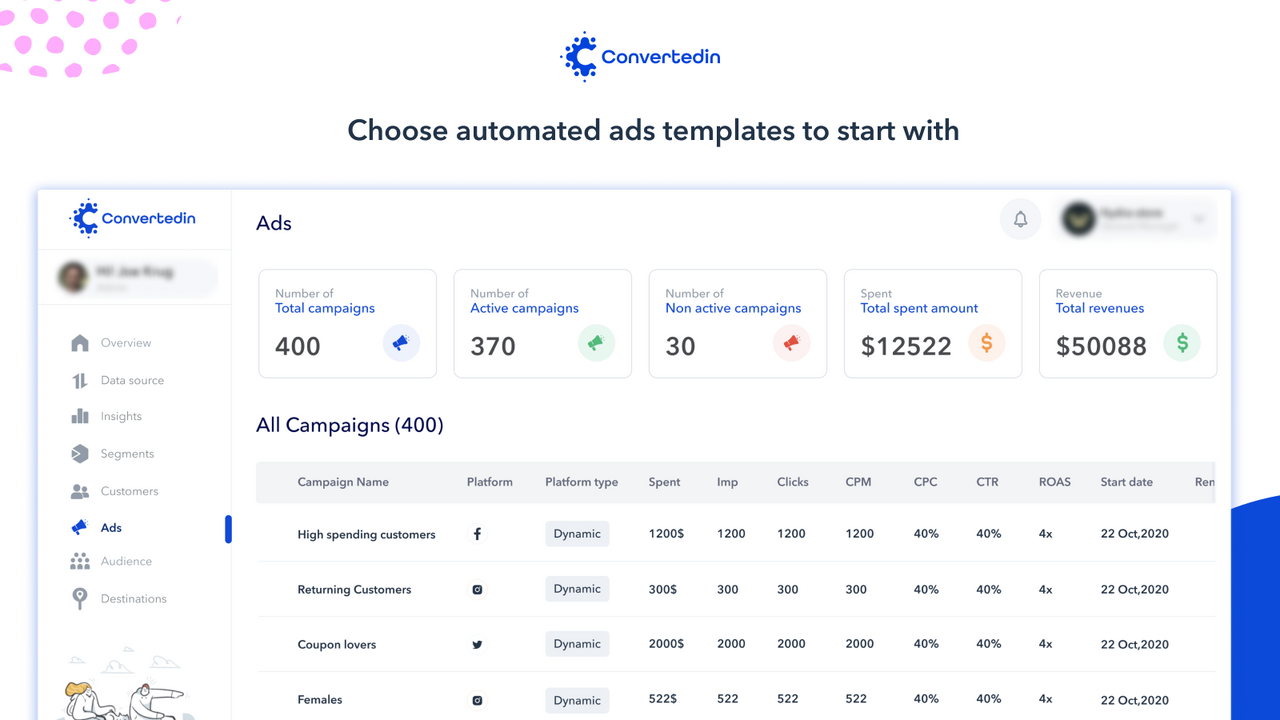Click the red megaphone icon on Non active campaigns
This screenshot has height=720, width=1280.
(x=791, y=343)
